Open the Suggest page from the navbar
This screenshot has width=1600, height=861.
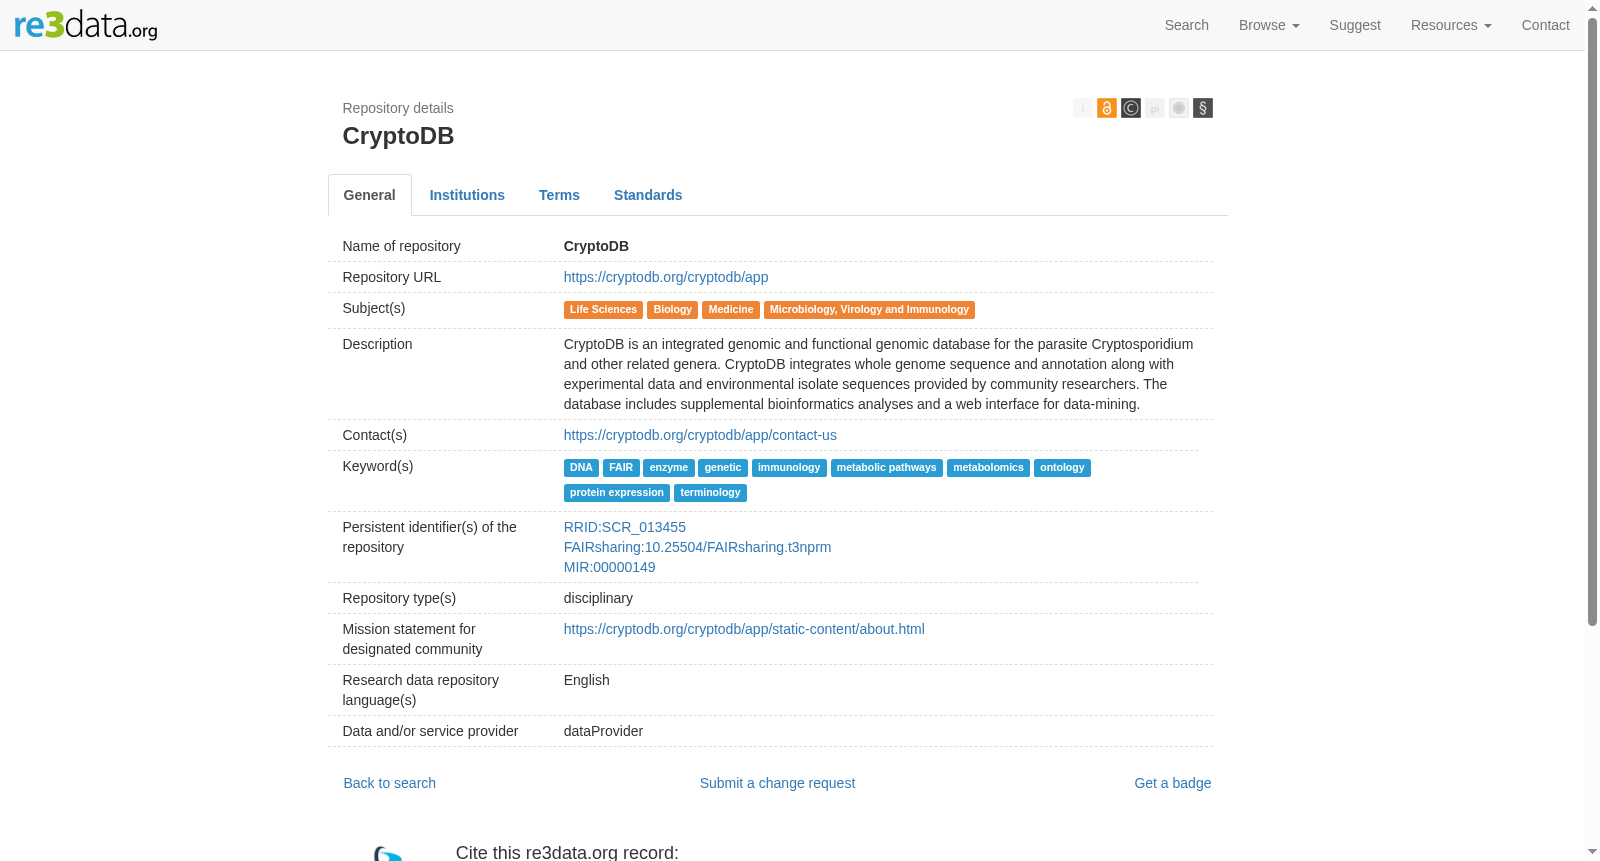point(1355,25)
